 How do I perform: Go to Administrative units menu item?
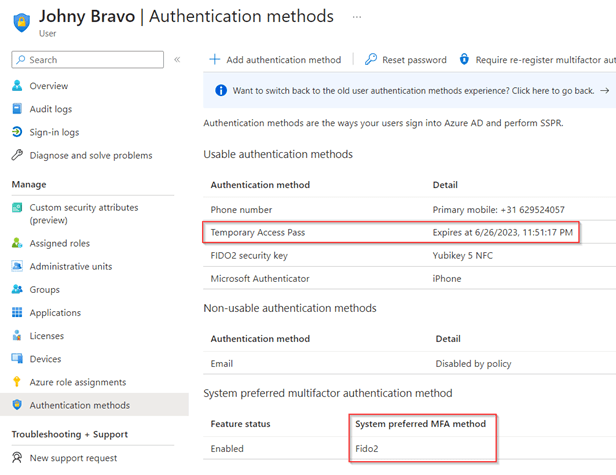click(x=70, y=267)
